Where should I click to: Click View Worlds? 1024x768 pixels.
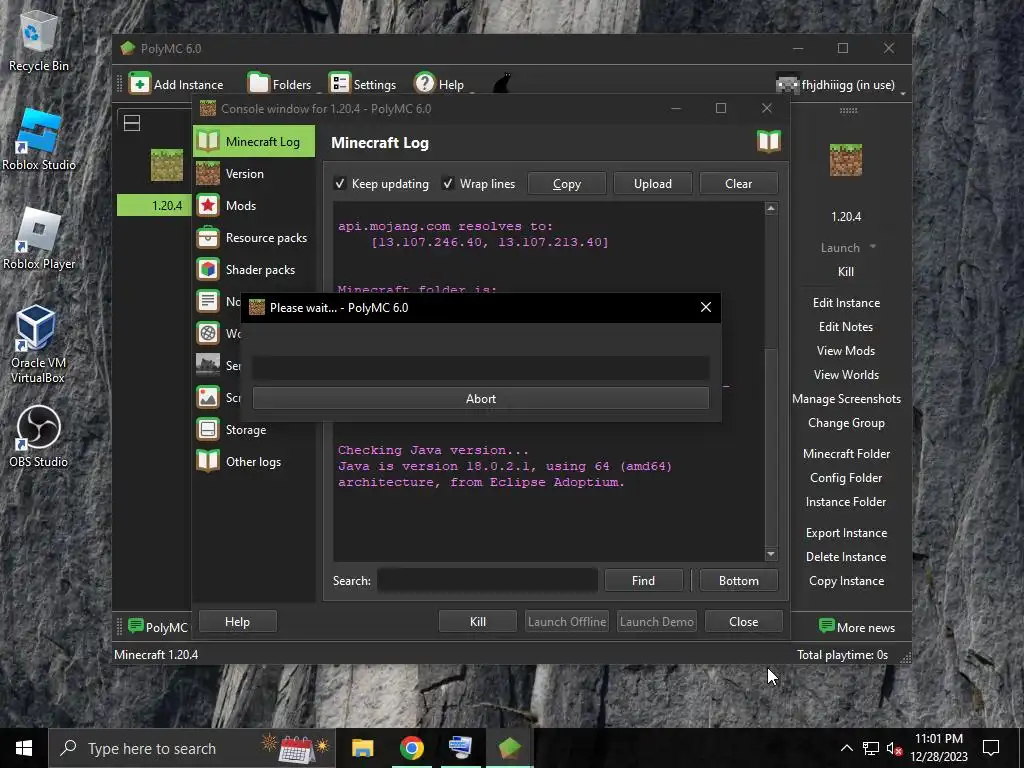846,375
